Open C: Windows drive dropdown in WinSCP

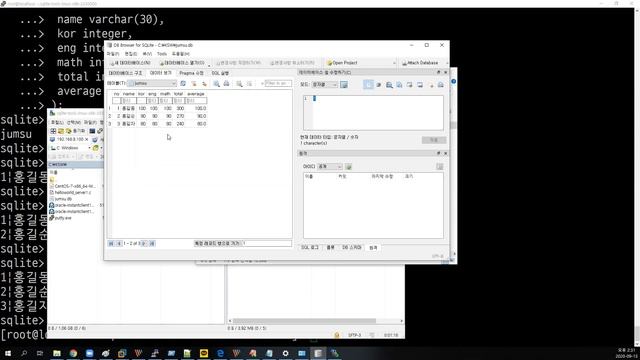70,148
